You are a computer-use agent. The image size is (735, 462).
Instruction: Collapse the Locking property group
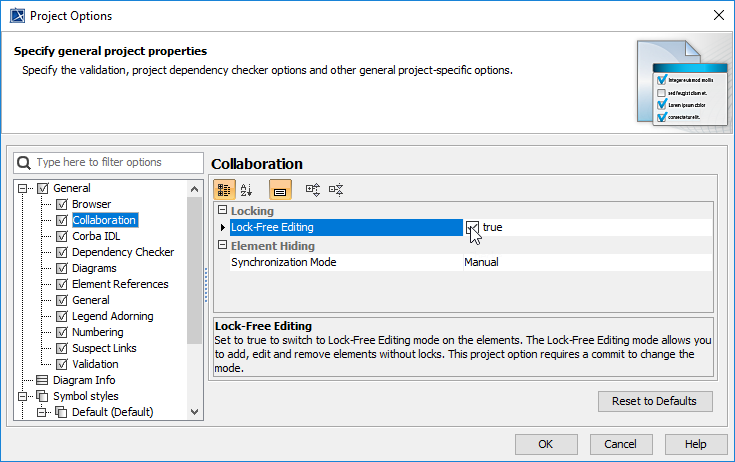coord(222,211)
